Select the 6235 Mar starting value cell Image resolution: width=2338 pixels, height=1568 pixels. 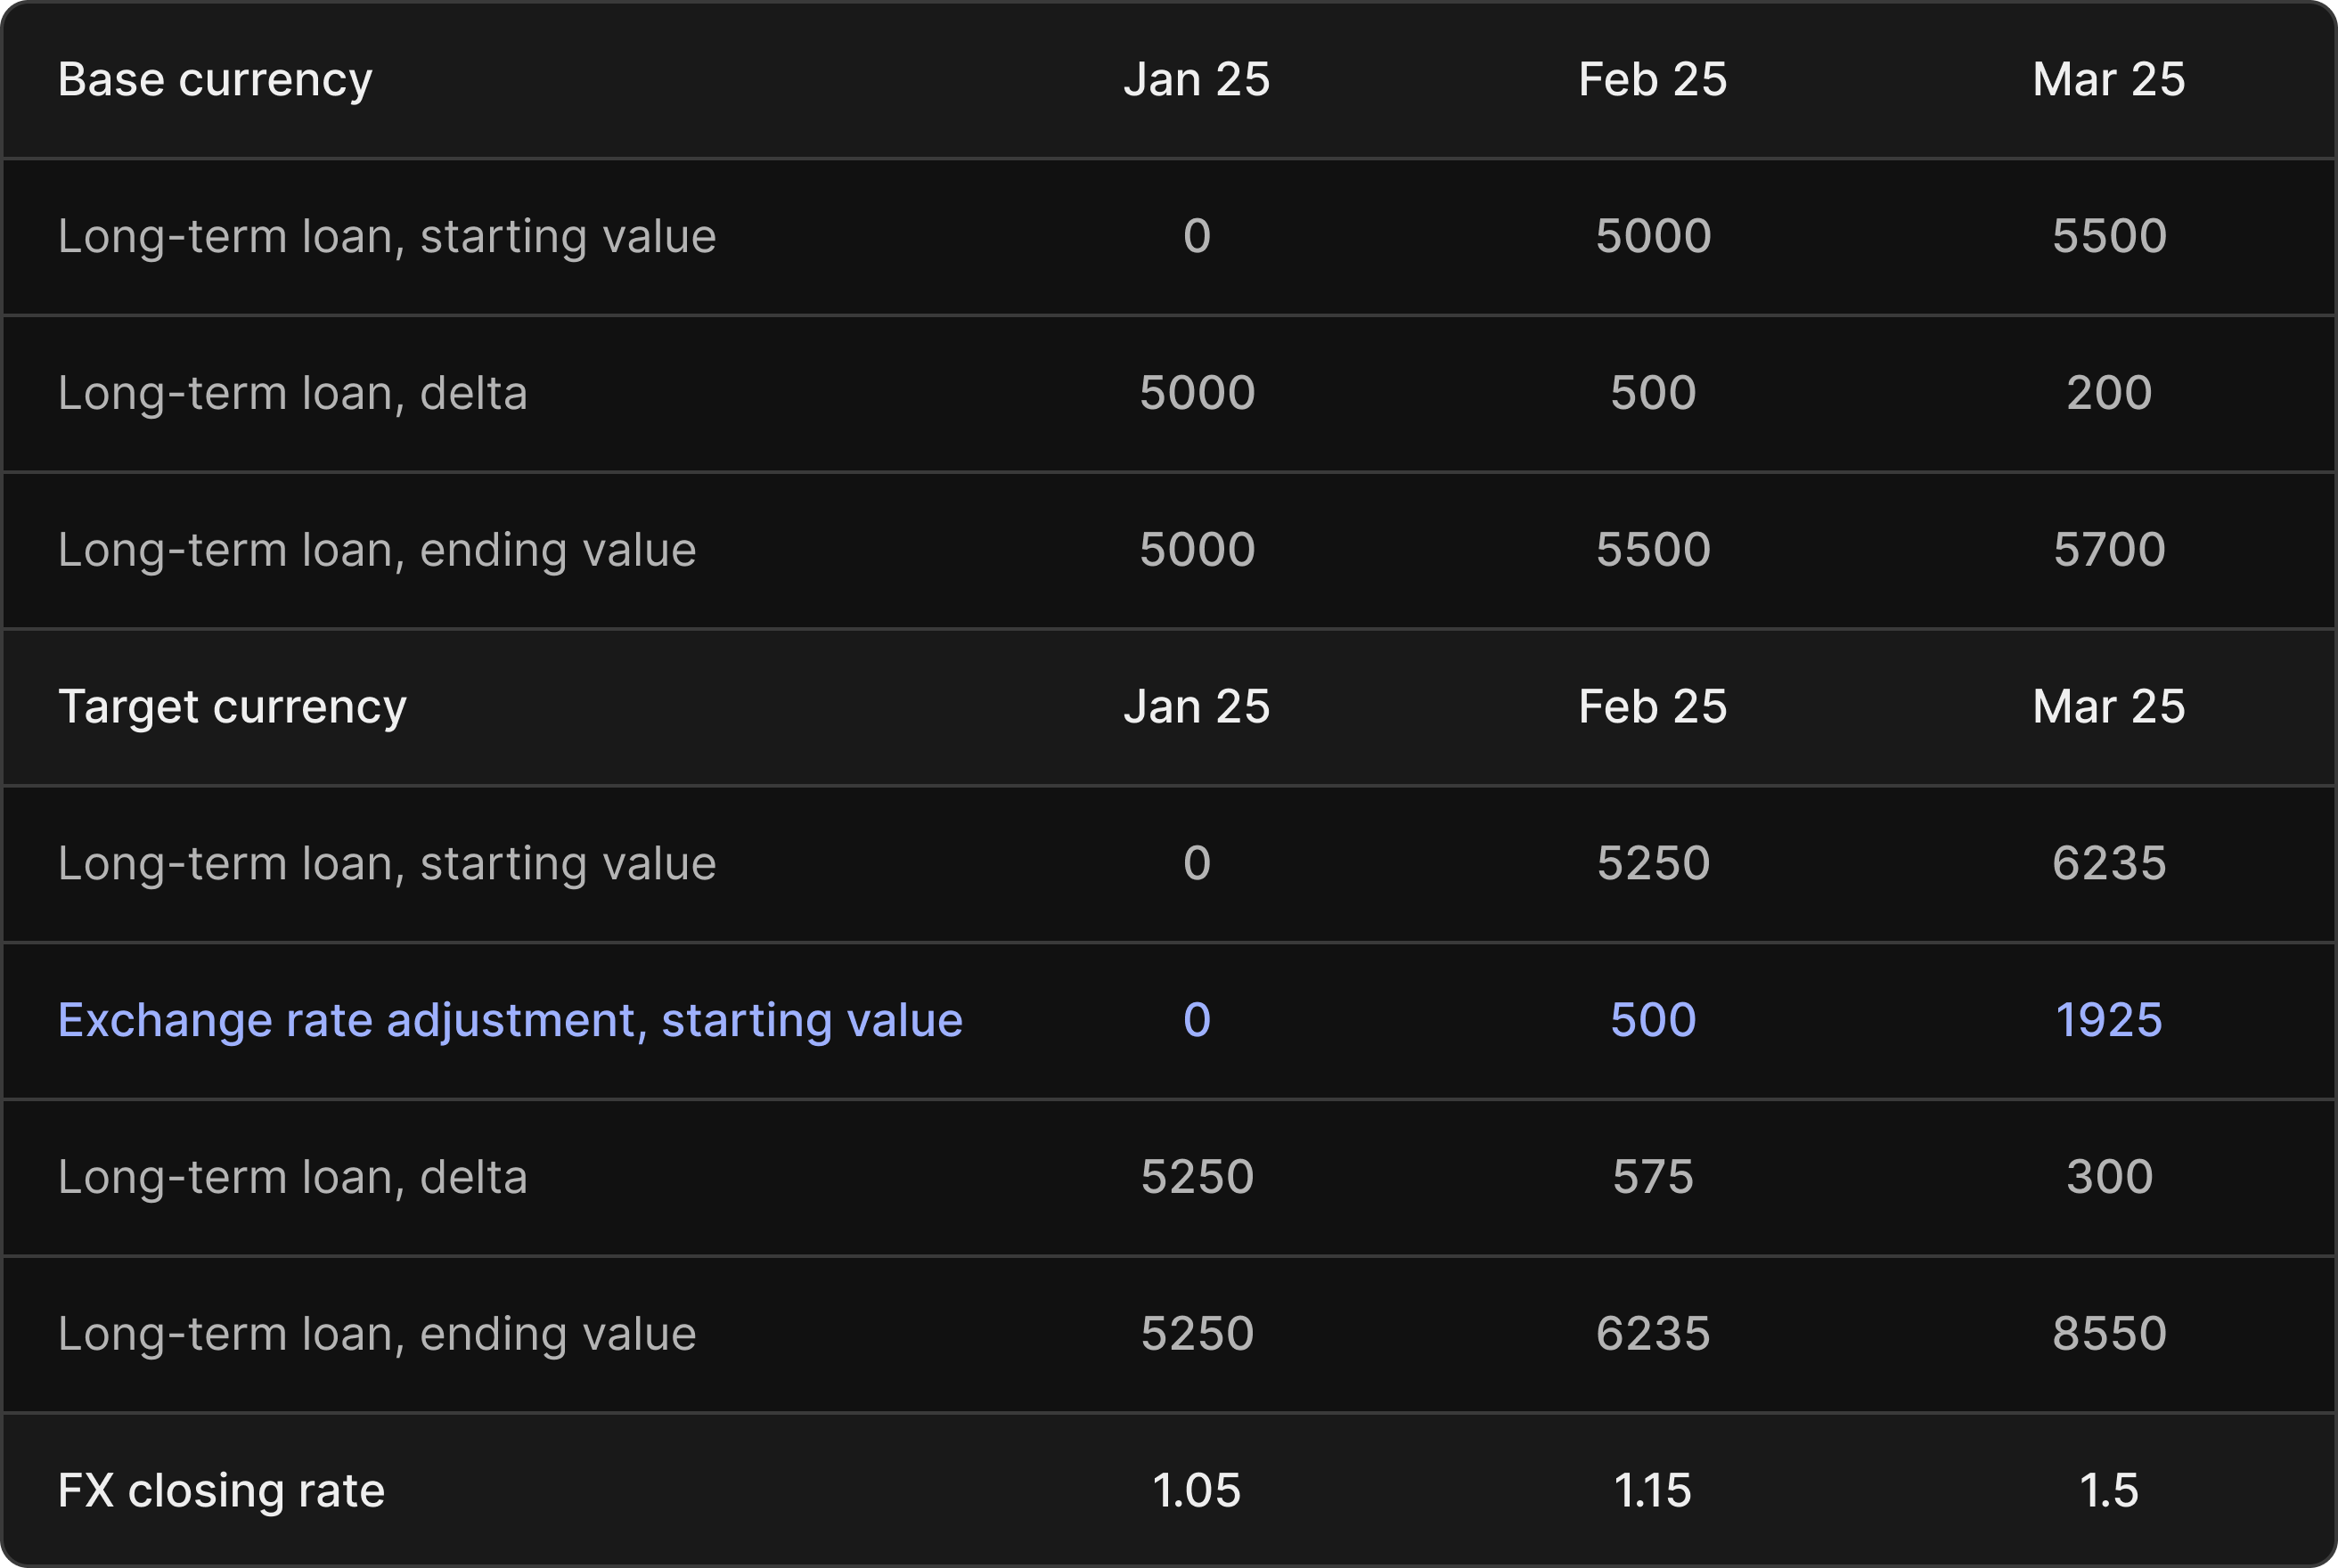point(2108,864)
